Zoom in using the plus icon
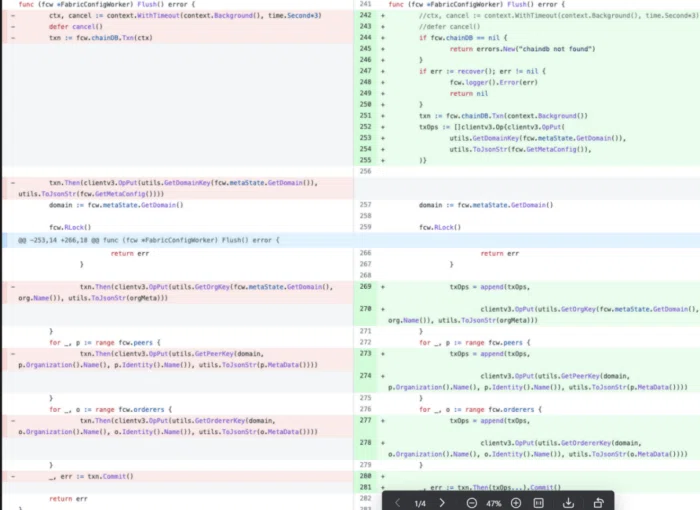The width and height of the screenshot is (700, 510). [516, 503]
